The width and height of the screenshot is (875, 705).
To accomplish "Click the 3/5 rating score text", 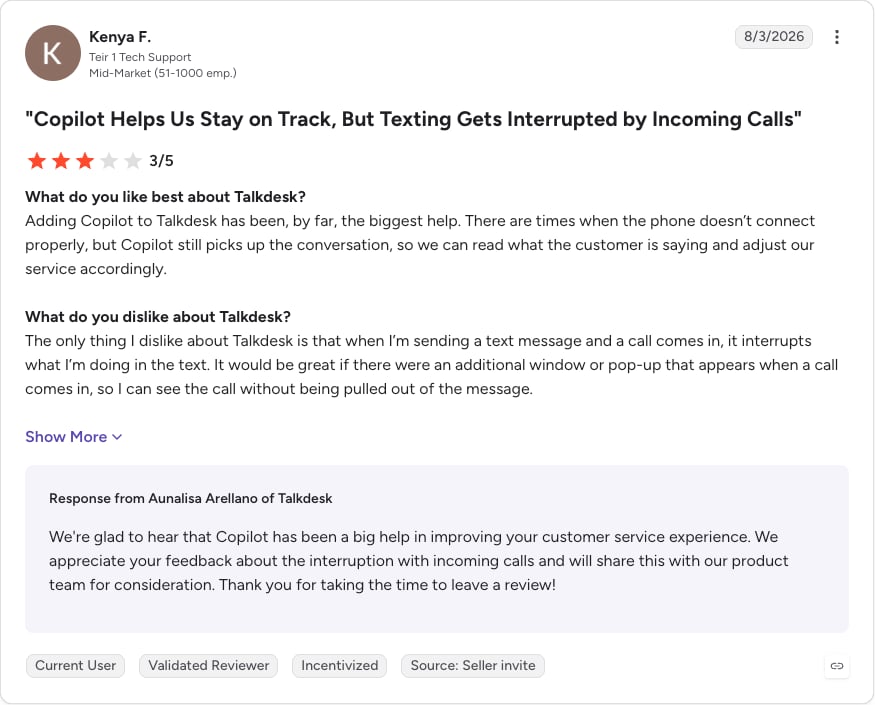I will [161, 161].
